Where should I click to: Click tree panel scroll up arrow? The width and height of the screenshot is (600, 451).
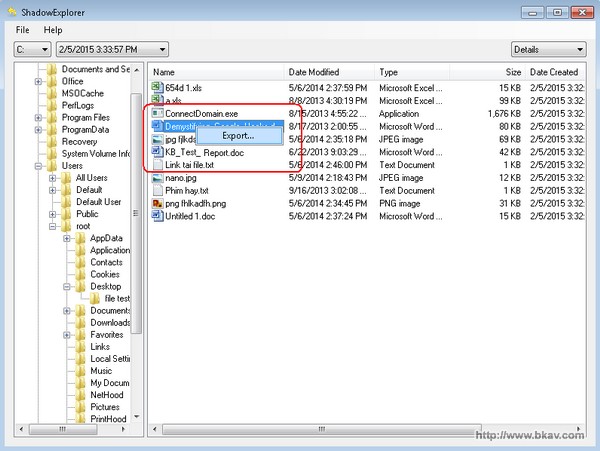[137, 70]
